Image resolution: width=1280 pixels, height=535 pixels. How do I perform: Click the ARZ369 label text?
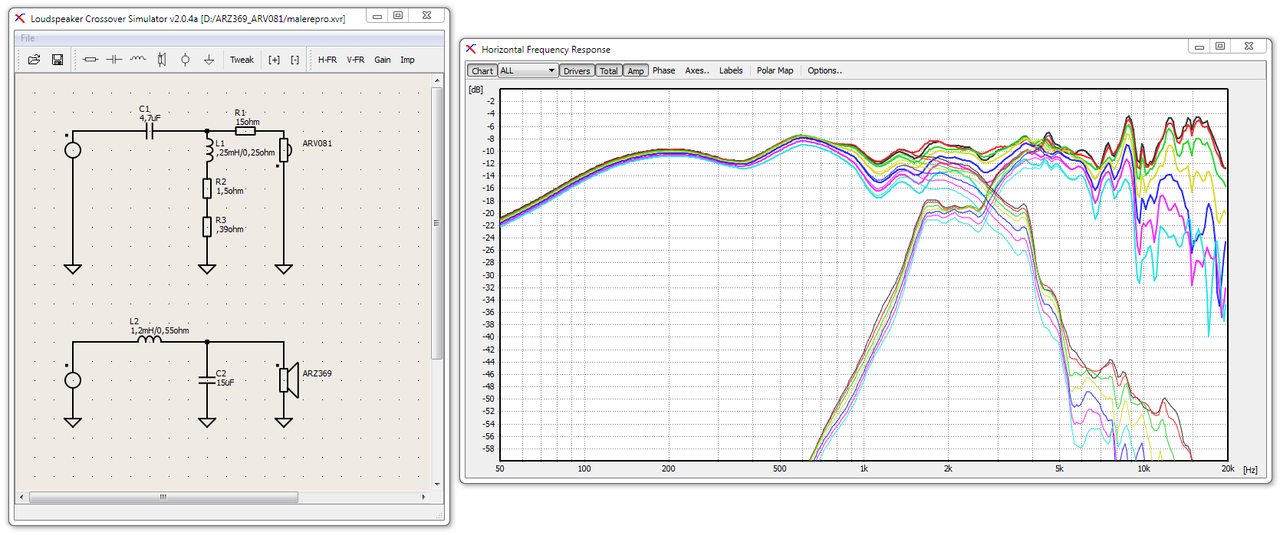tap(317, 373)
